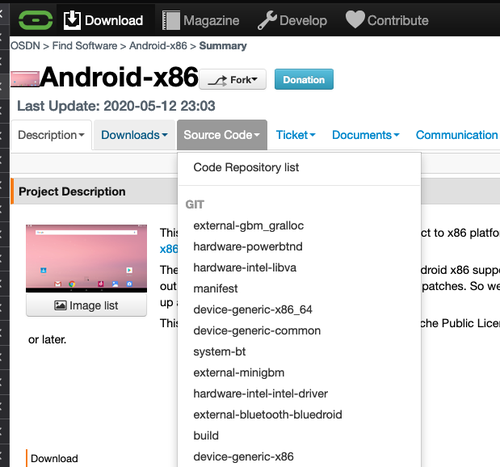
Task: Click the Develop wrench icon
Action: 267,20
